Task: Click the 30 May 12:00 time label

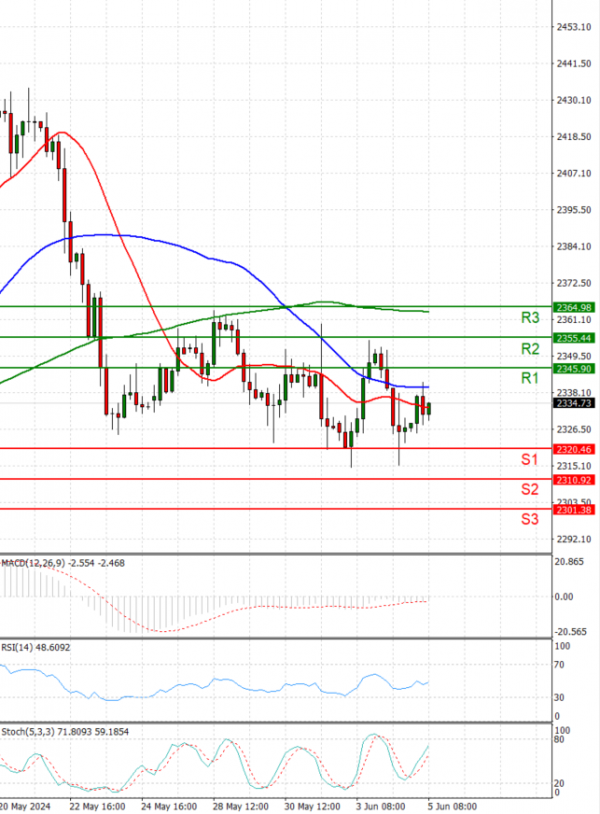Action: click(x=312, y=806)
